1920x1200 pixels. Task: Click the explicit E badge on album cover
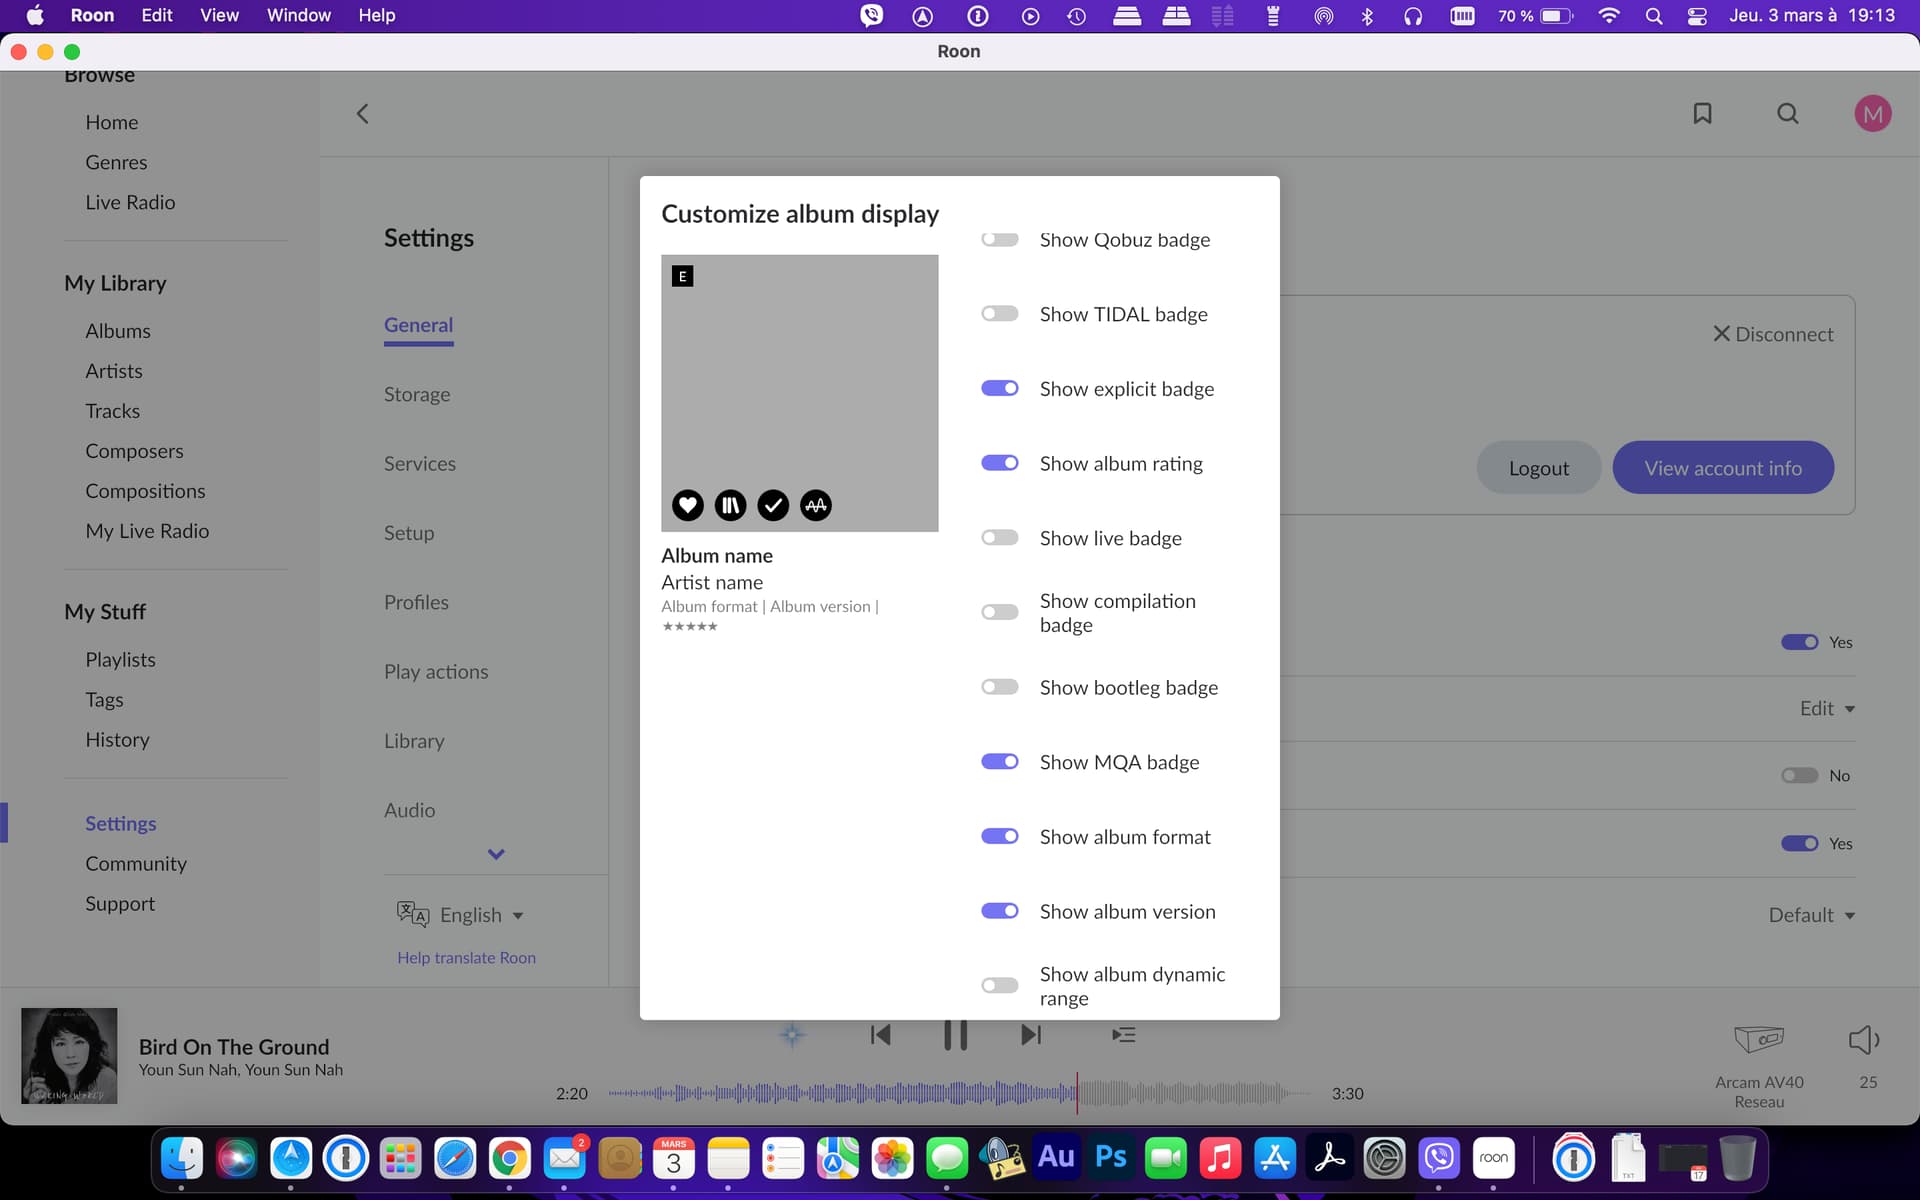[x=682, y=276]
